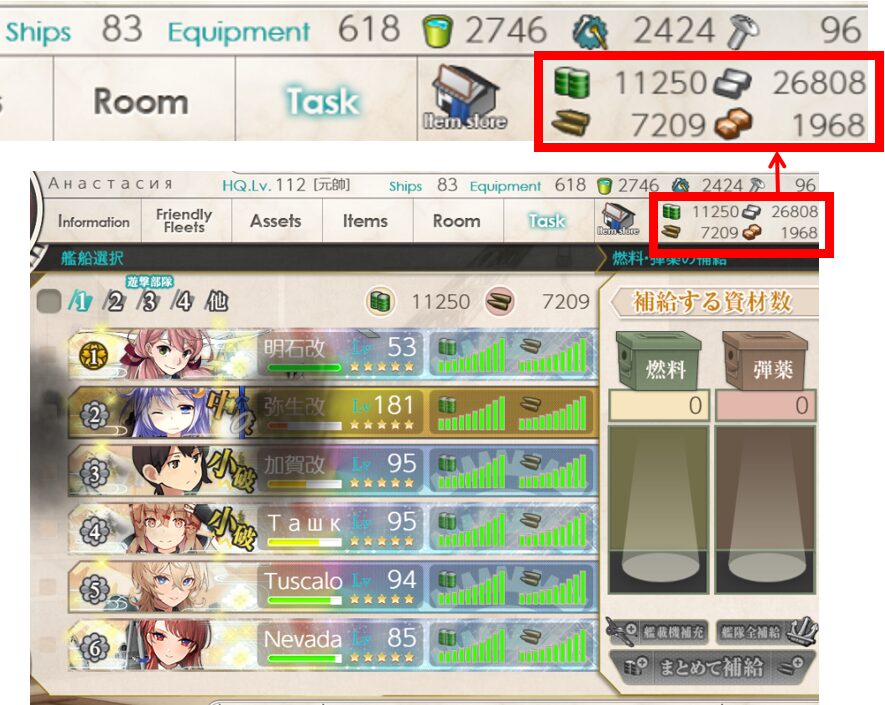This screenshot has width=885, height=705.
Task: Click 弥生改's HP bar
Action: coord(304,426)
